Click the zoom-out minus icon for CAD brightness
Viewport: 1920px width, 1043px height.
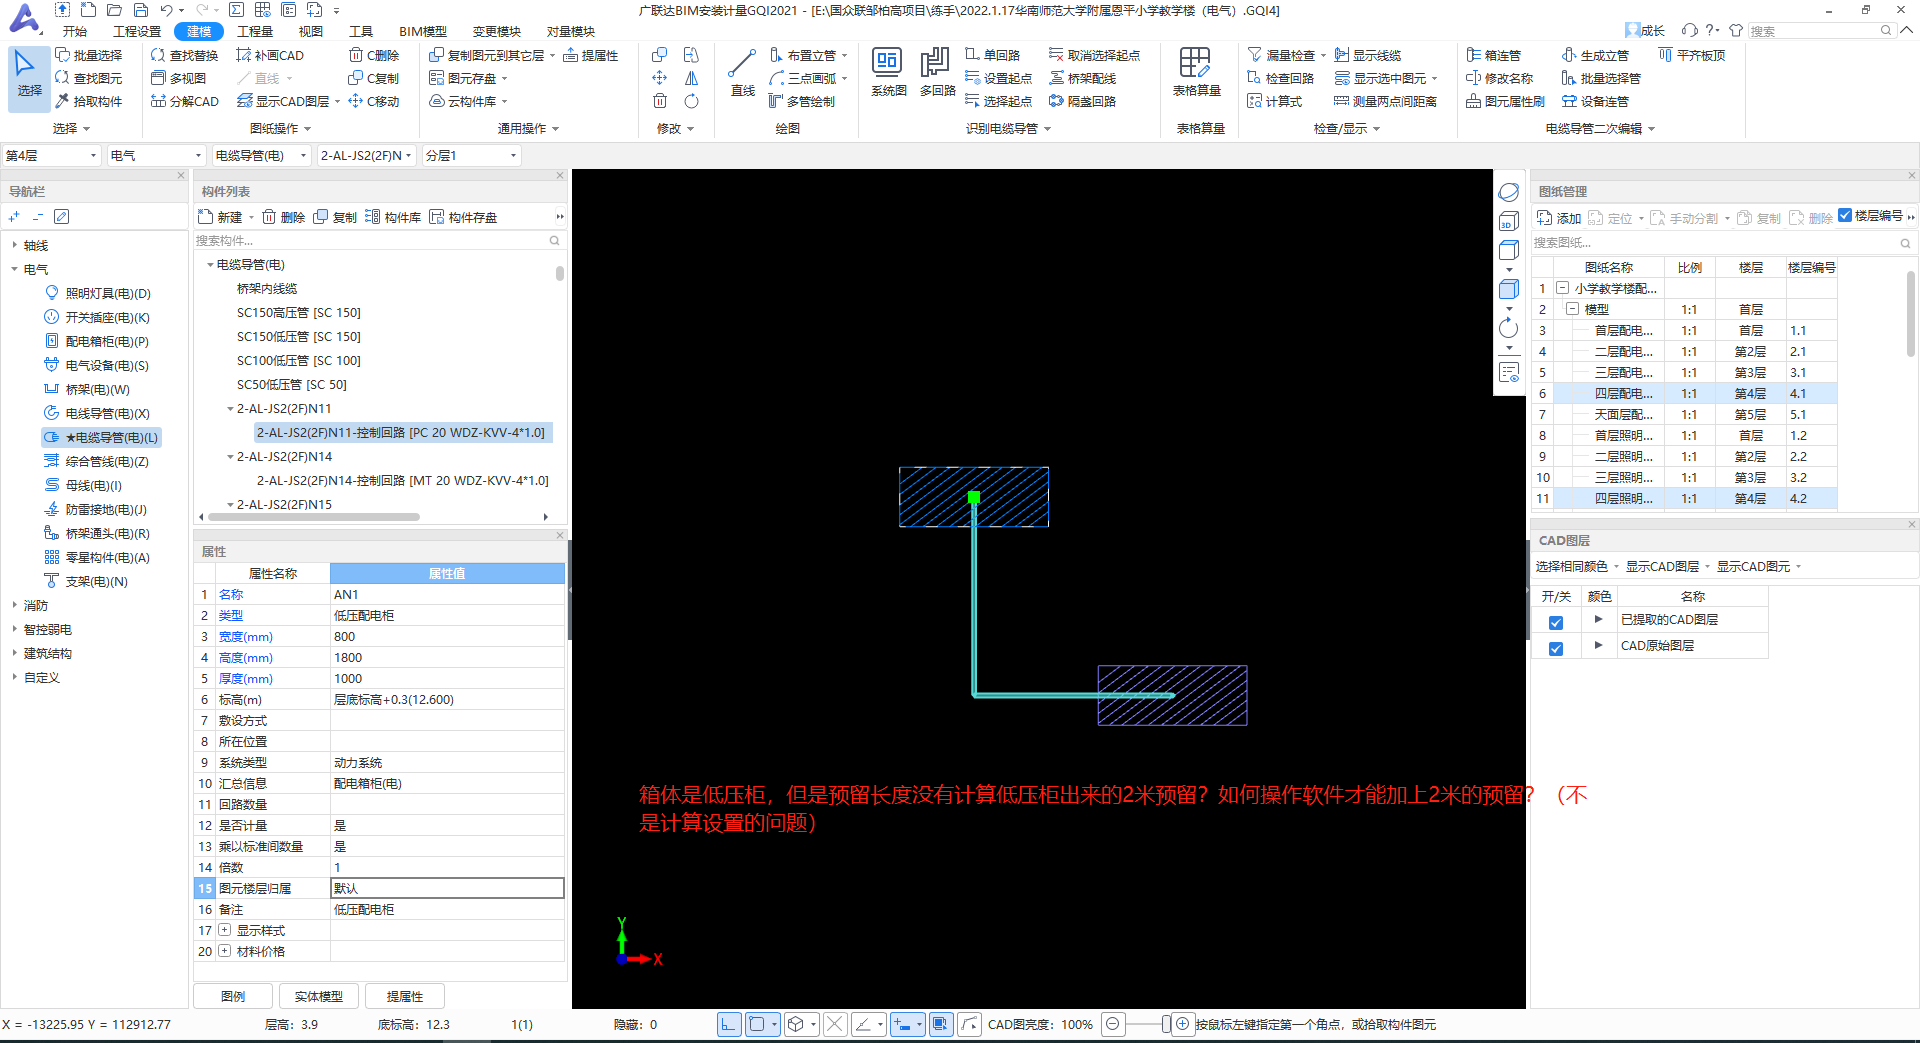point(1113,1024)
